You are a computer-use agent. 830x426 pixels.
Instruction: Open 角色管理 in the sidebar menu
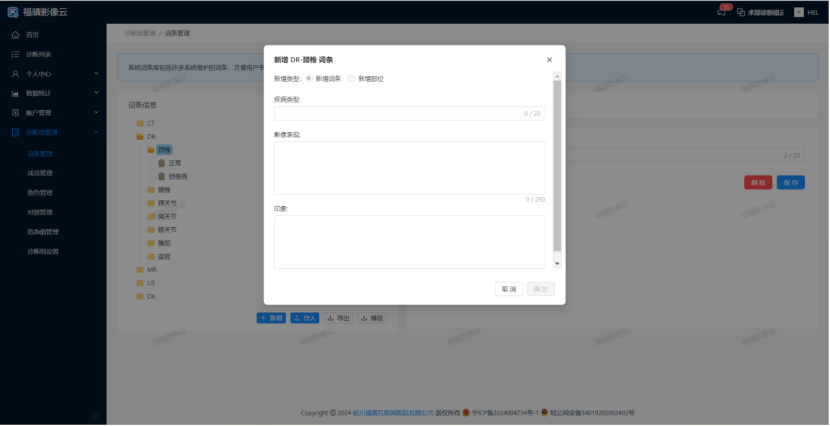pos(40,192)
